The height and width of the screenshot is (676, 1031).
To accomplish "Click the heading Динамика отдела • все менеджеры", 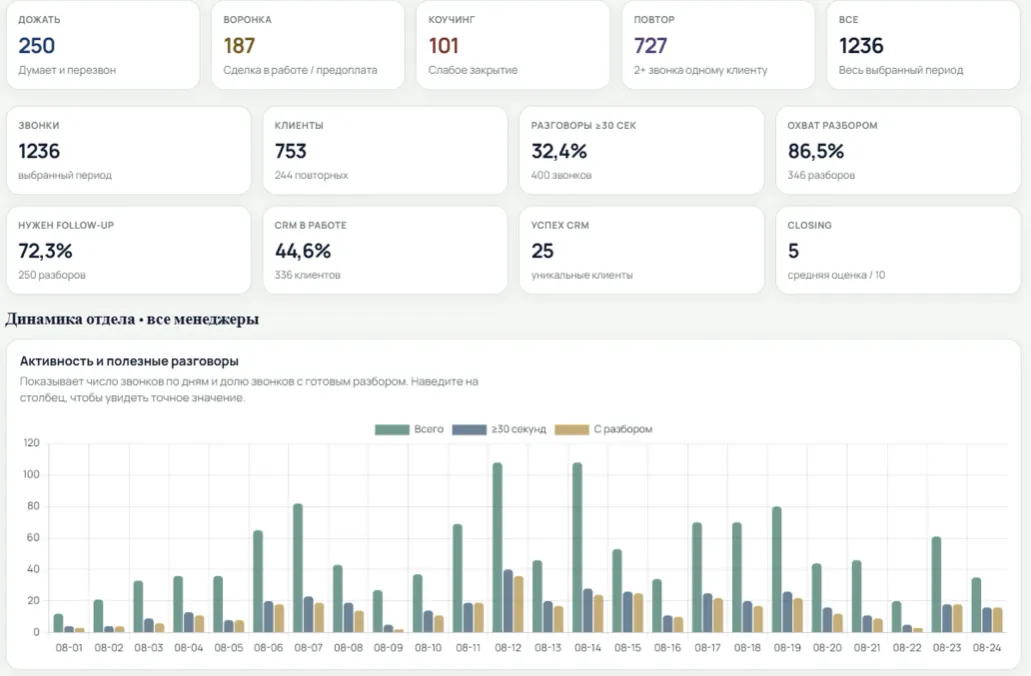I will (132, 320).
